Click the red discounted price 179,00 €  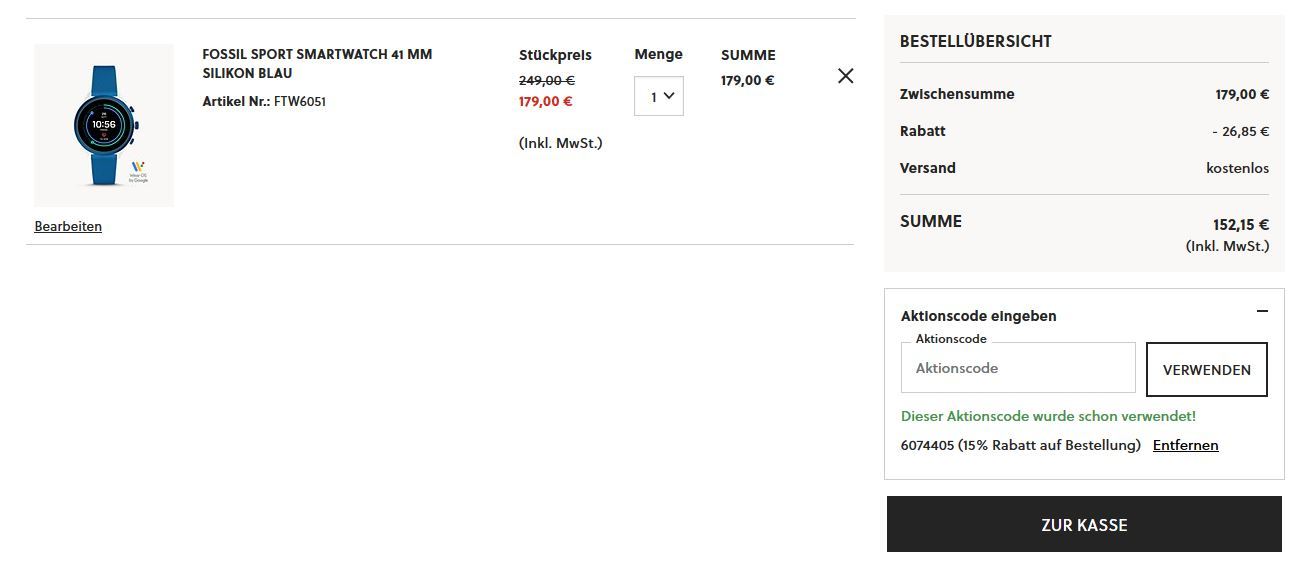point(545,101)
